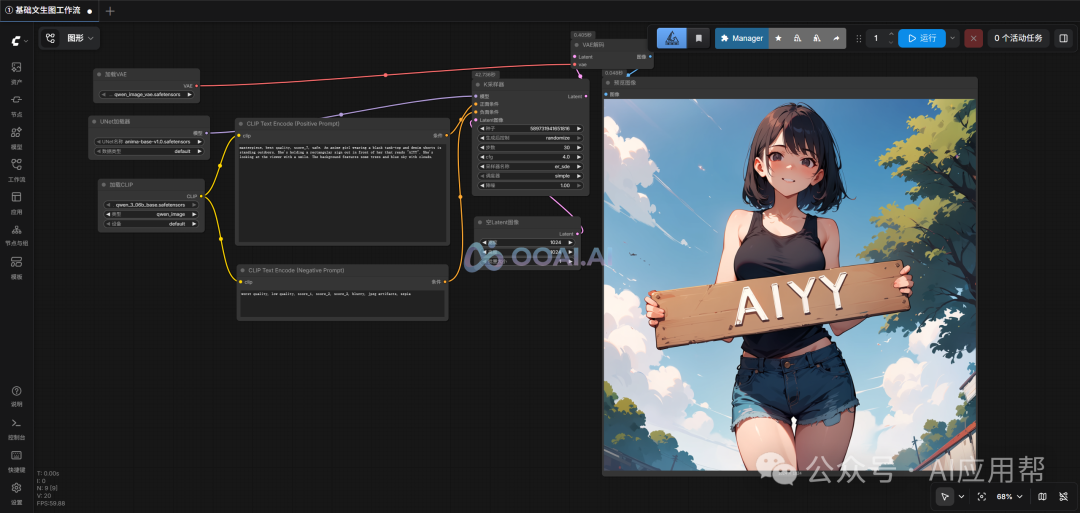1080x513 pixels.
Task: Click the drag handle of run toolbar
Action: 858,39
